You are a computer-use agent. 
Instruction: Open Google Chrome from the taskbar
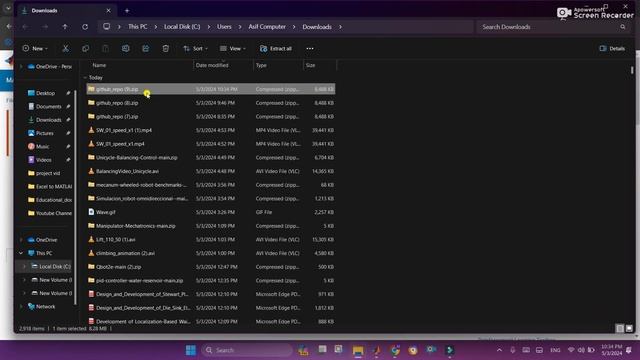coord(395,350)
